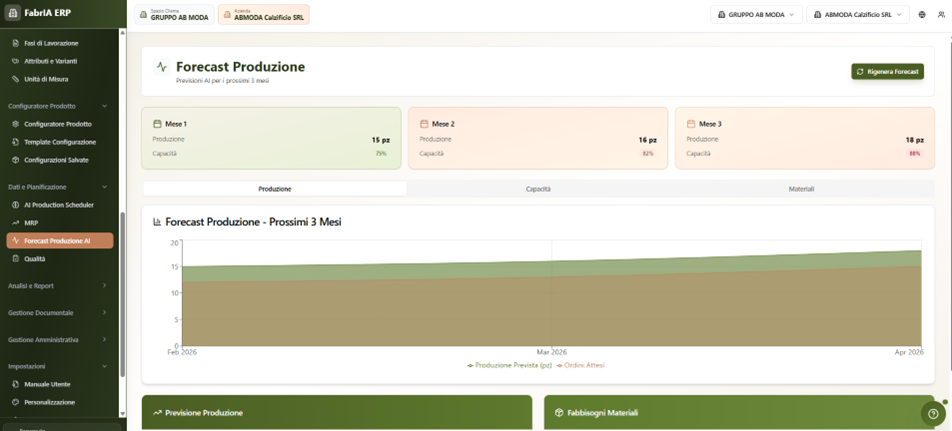Click the Template Configurazione file icon
Image resolution: width=952 pixels, height=431 pixels.
[16, 142]
